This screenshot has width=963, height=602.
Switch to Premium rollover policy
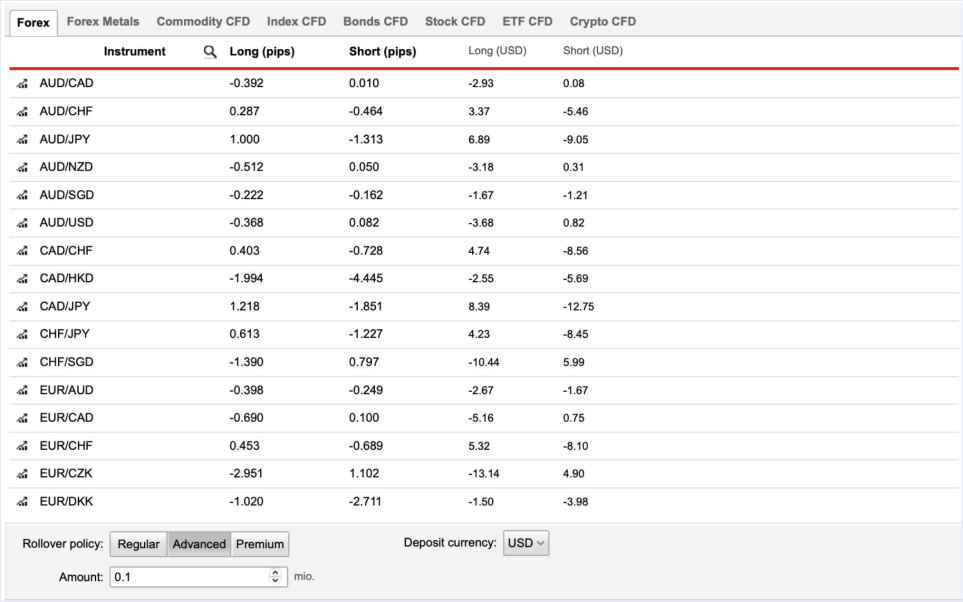(260, 544)
